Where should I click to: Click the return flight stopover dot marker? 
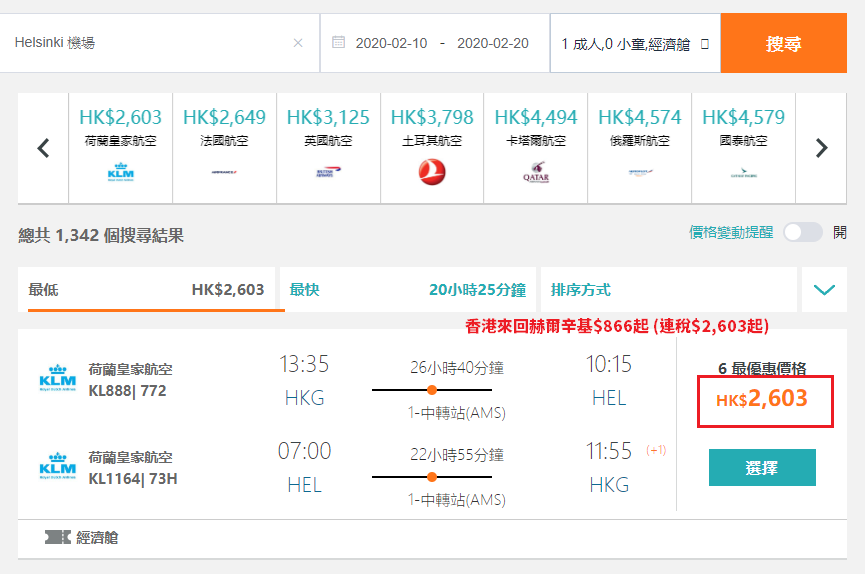(x=432, y=477)
